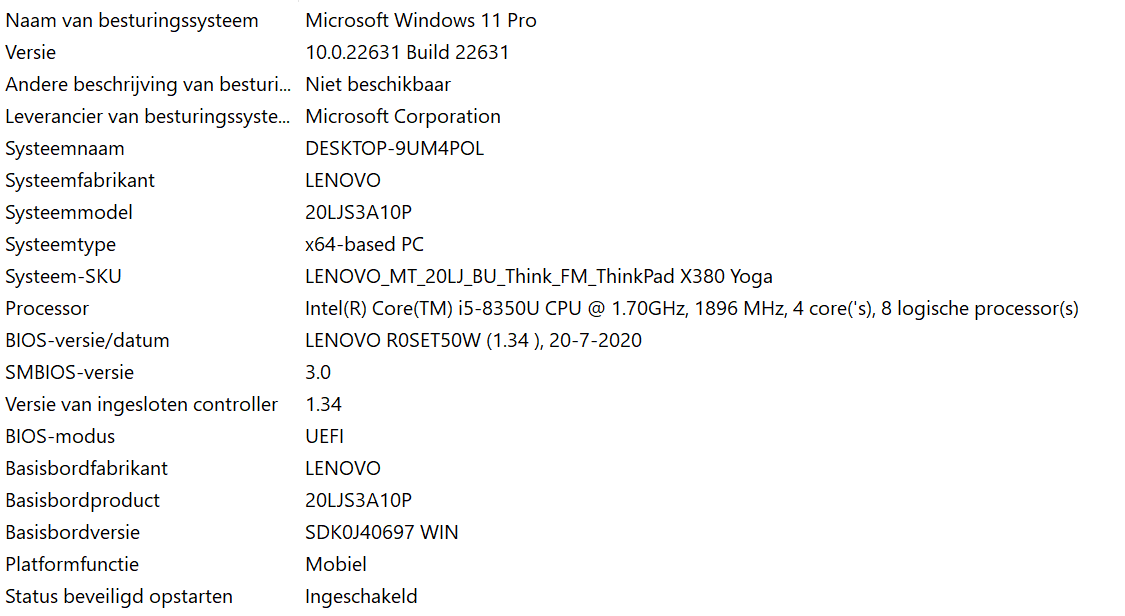Select the 'Andere beschrijving van besturi...' row
The image size is (1125, 616).
148,85
